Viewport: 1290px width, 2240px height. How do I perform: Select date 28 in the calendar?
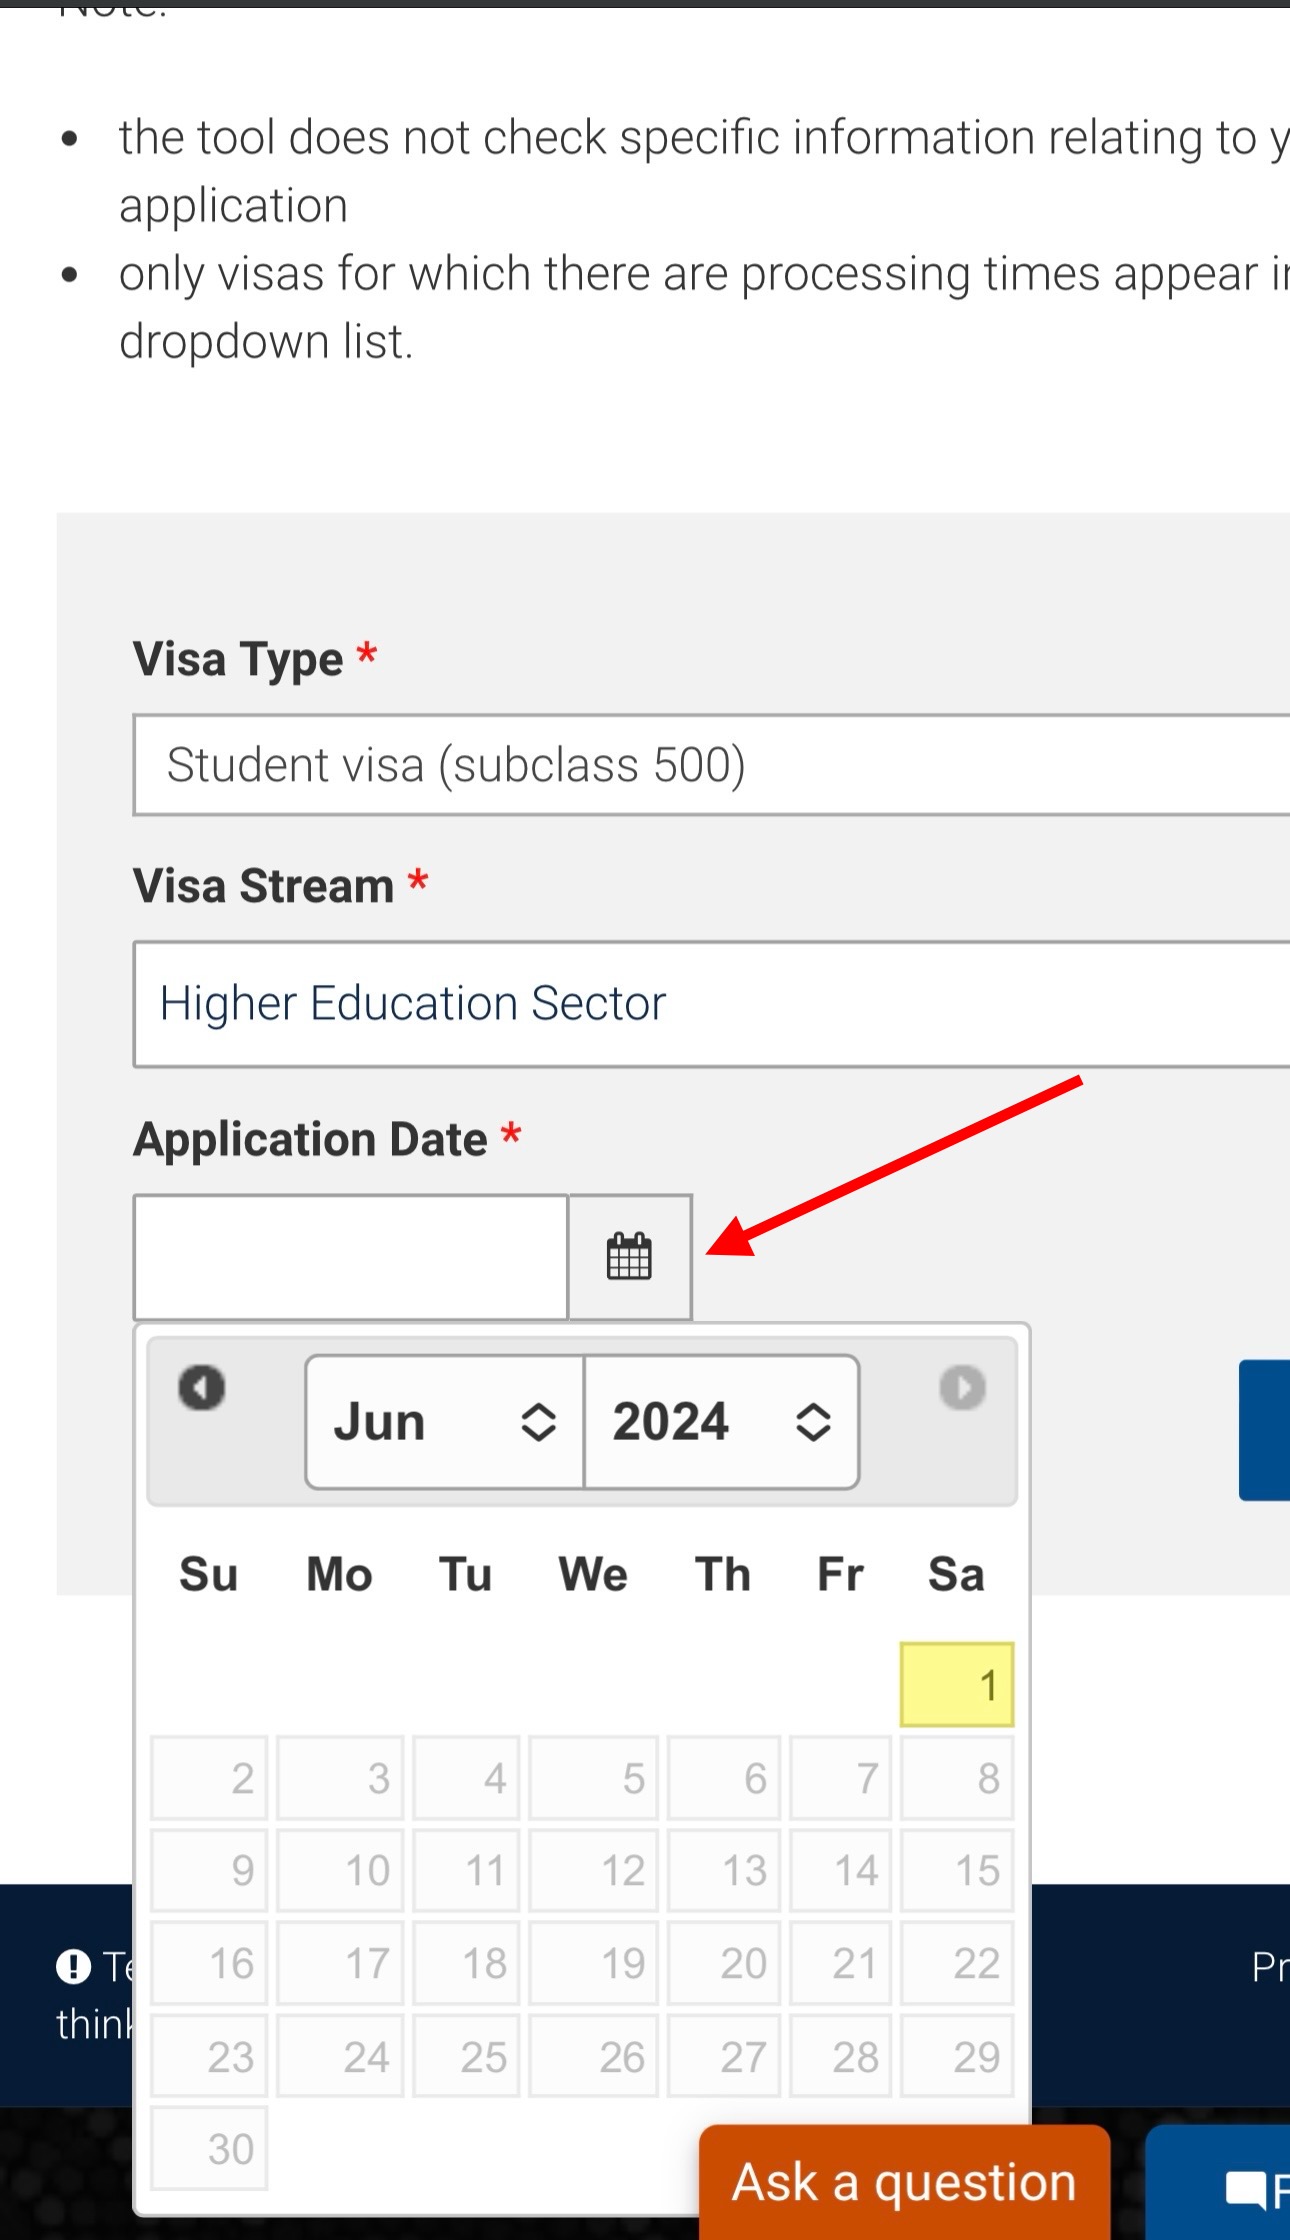tap(840, 2057)
